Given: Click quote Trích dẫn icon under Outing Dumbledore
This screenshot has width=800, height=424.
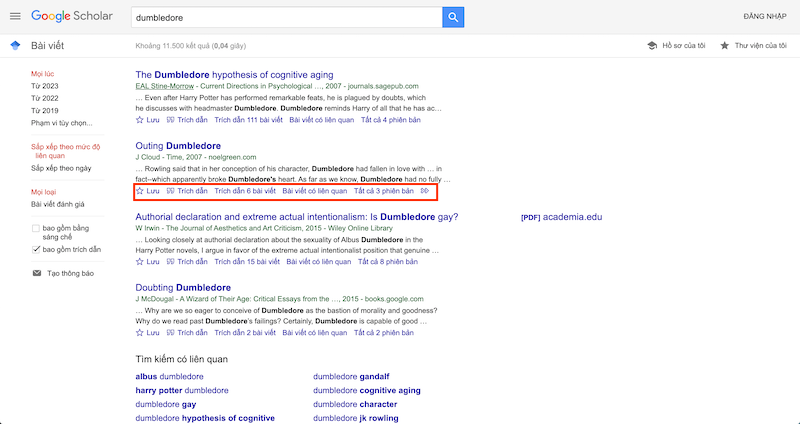Looking at the screenshot, I should 171,191.
